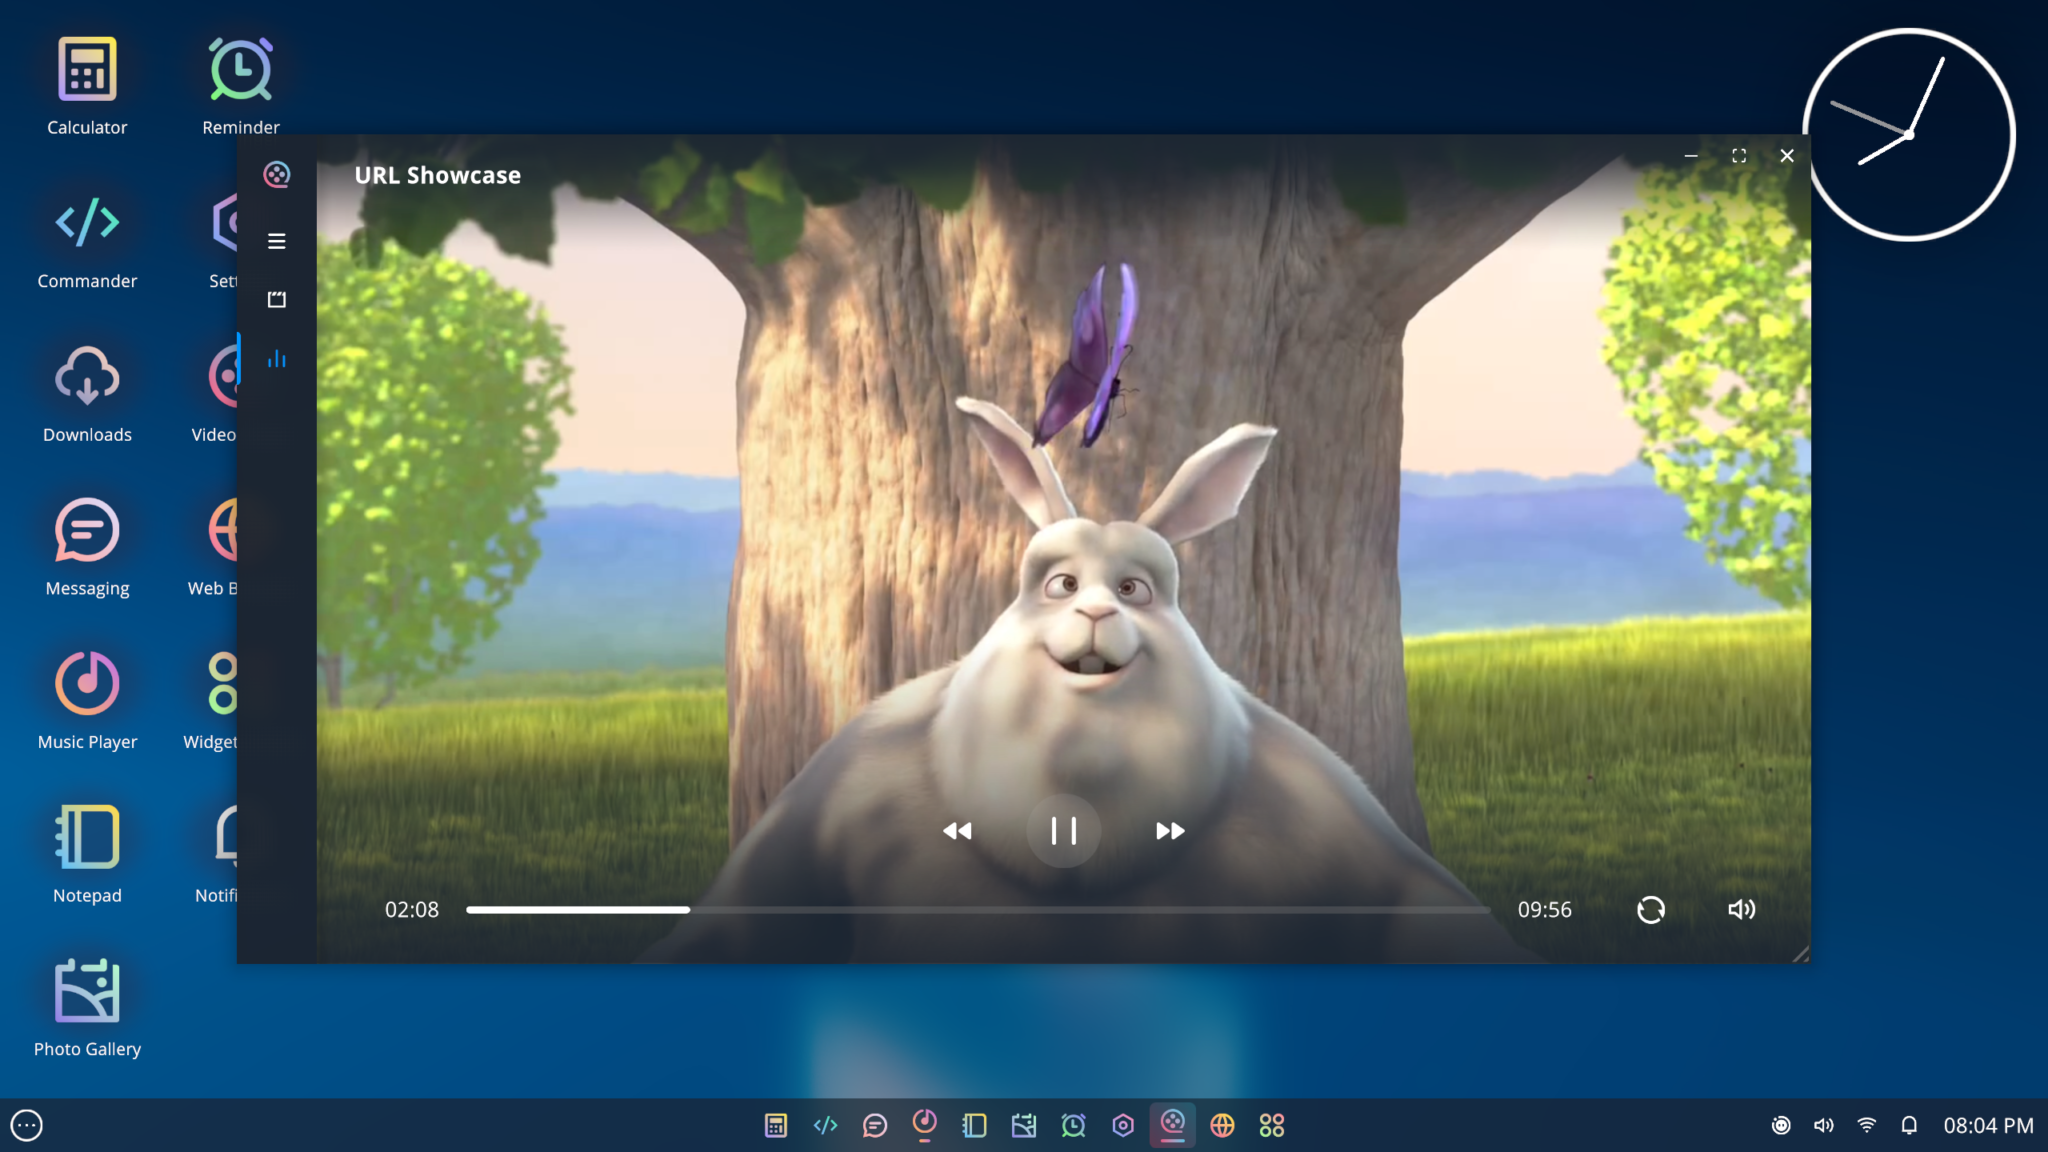Toggle fullscreen on the URL Showcase window
Screen dimensions: 2048x1152
[x=1738, y=156]
